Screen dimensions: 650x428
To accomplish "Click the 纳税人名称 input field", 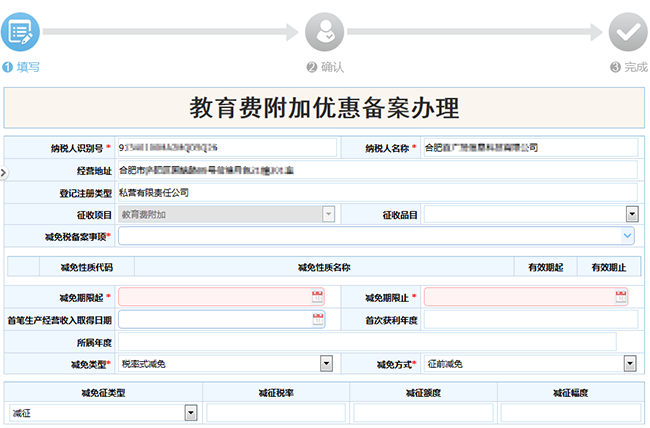I will 528,148.
